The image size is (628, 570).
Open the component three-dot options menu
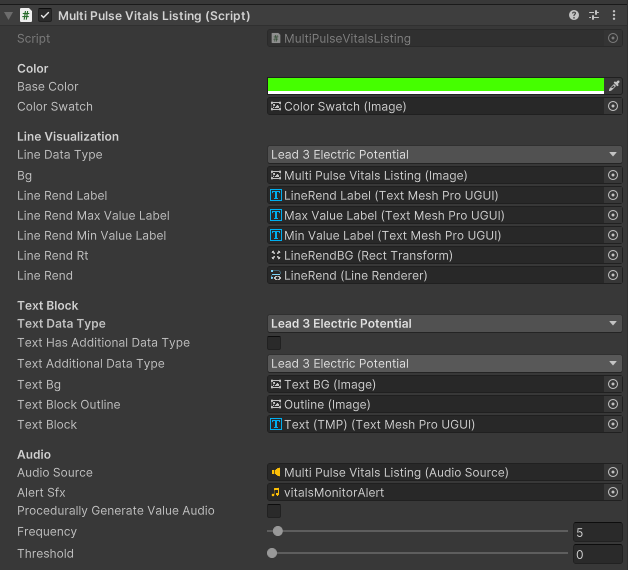point(613,16)
